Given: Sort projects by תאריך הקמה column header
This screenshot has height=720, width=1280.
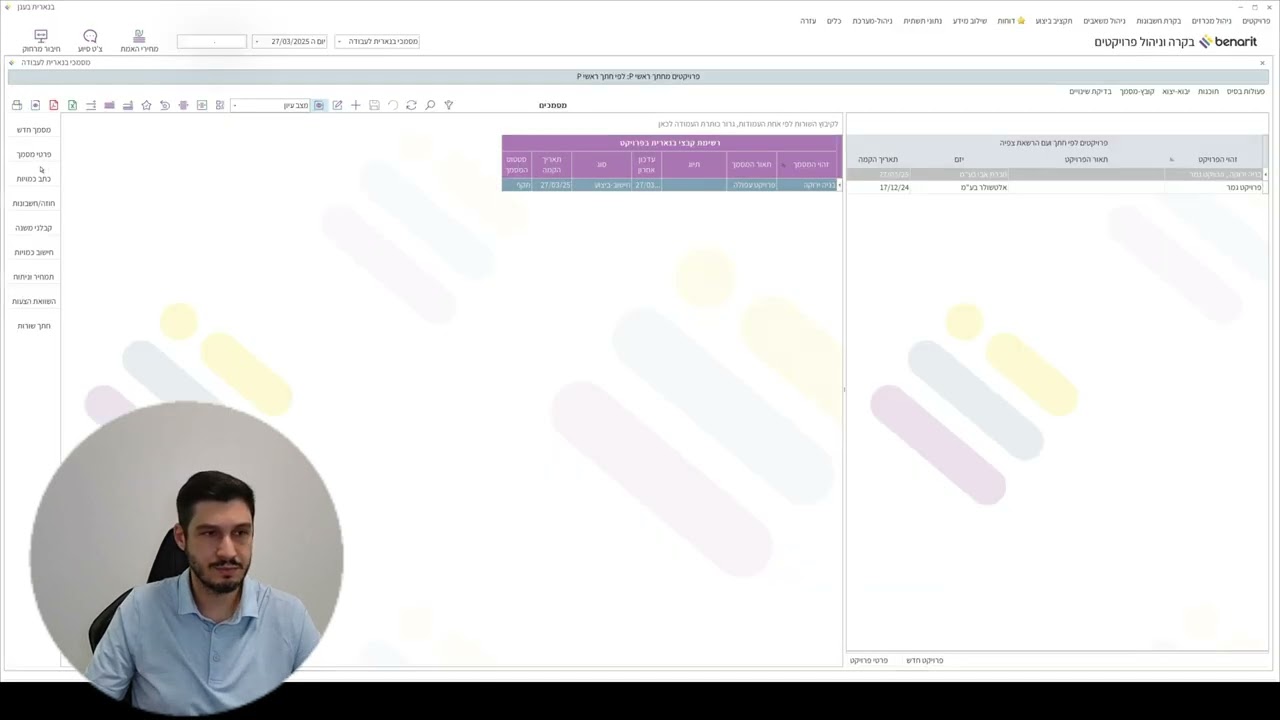Looking at the screenshot, I should [x=878, y=159].
